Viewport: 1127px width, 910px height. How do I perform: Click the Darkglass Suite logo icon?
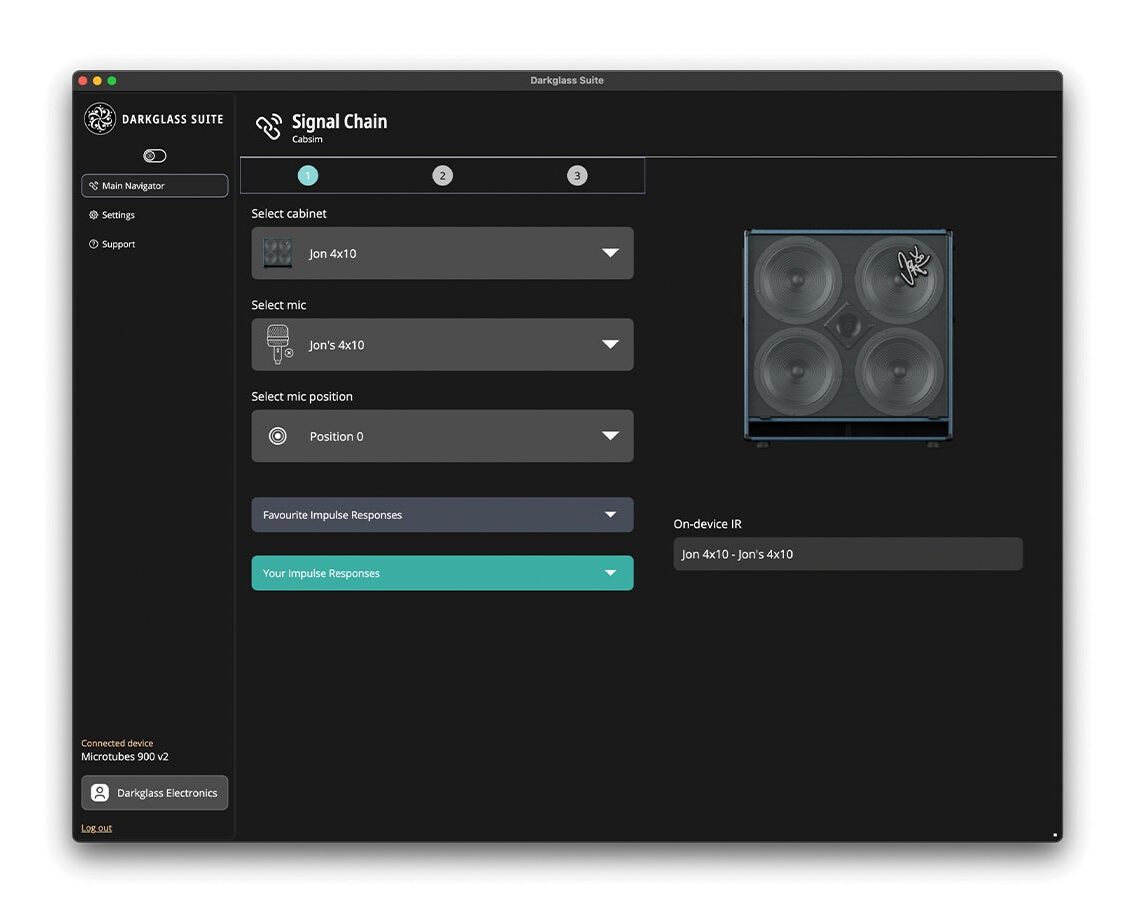(x=99, y=119)
